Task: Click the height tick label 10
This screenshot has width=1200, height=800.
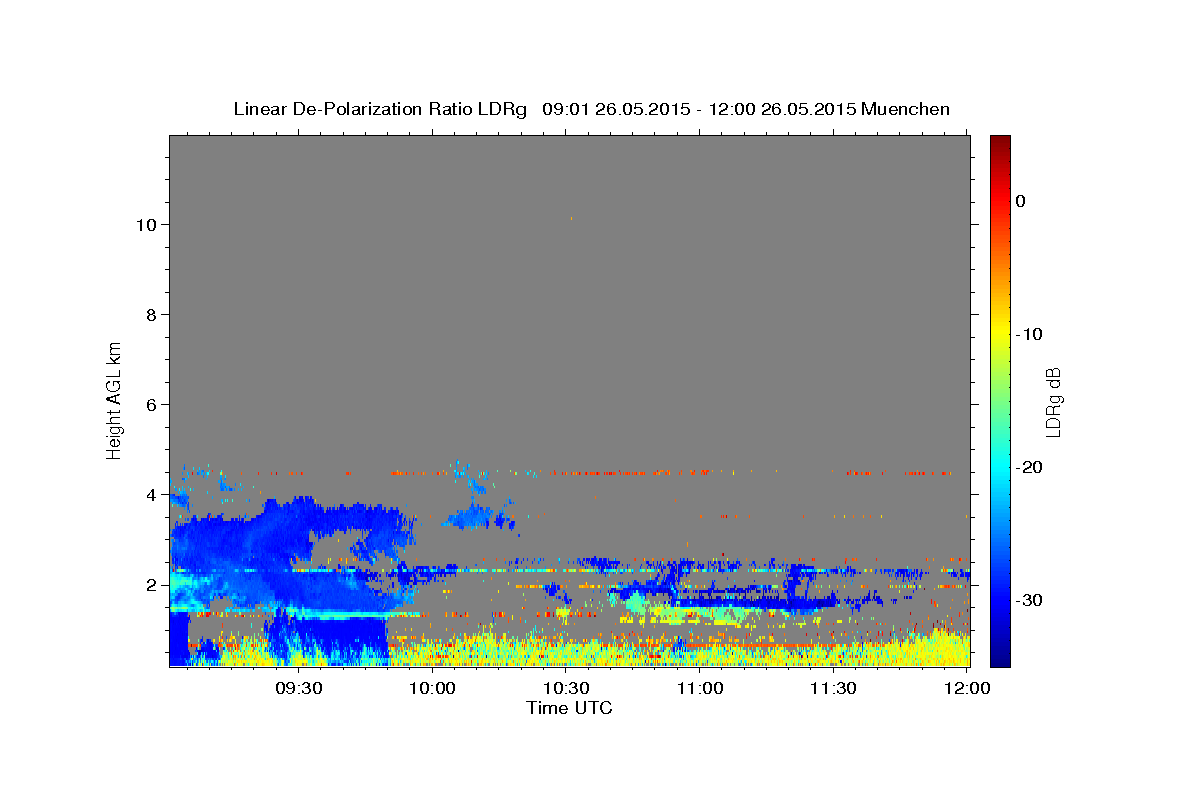Action: point(145,224)
